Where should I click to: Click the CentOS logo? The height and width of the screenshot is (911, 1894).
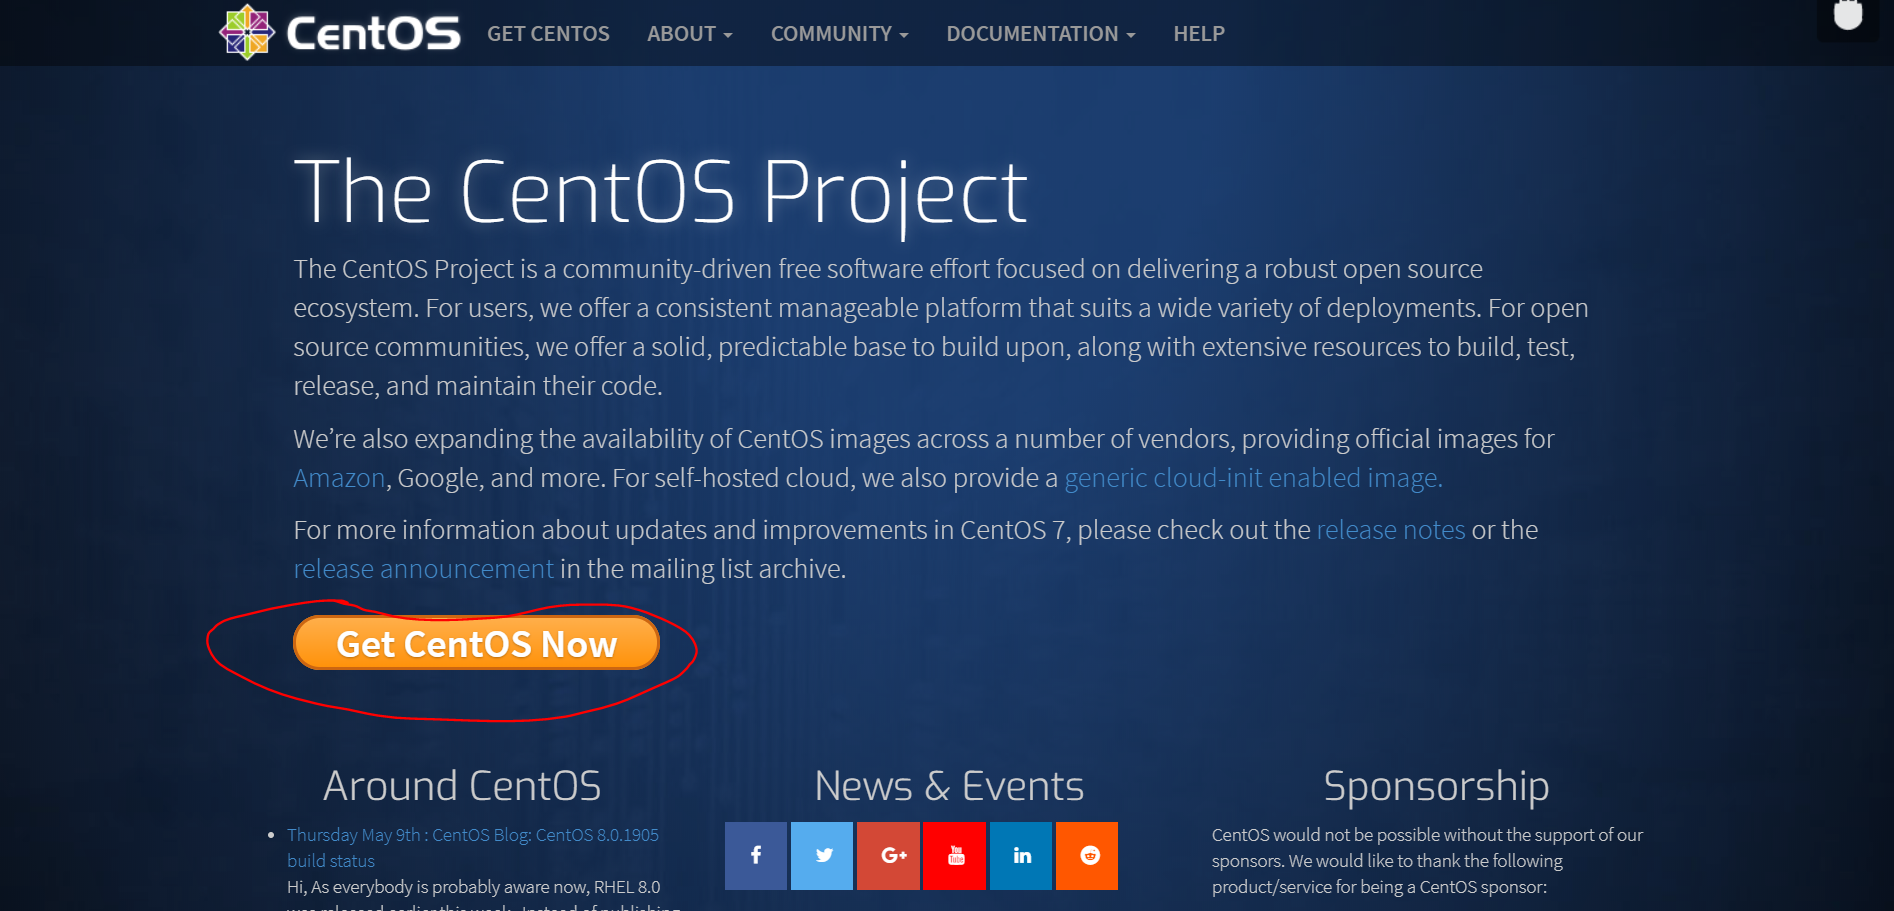(x=340, y=32)
